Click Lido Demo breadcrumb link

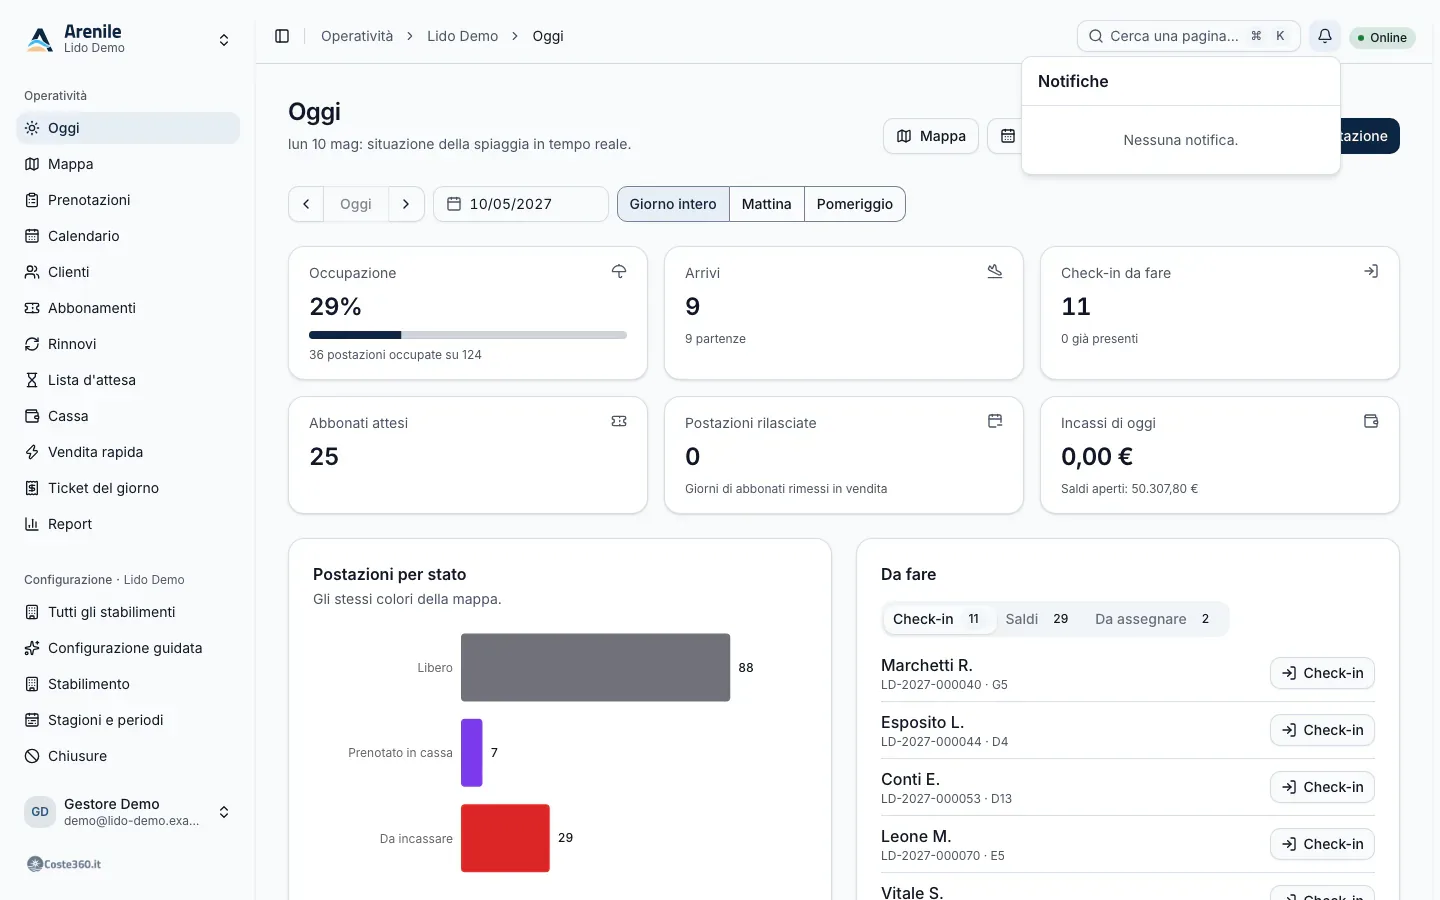[x=463, y=36]
